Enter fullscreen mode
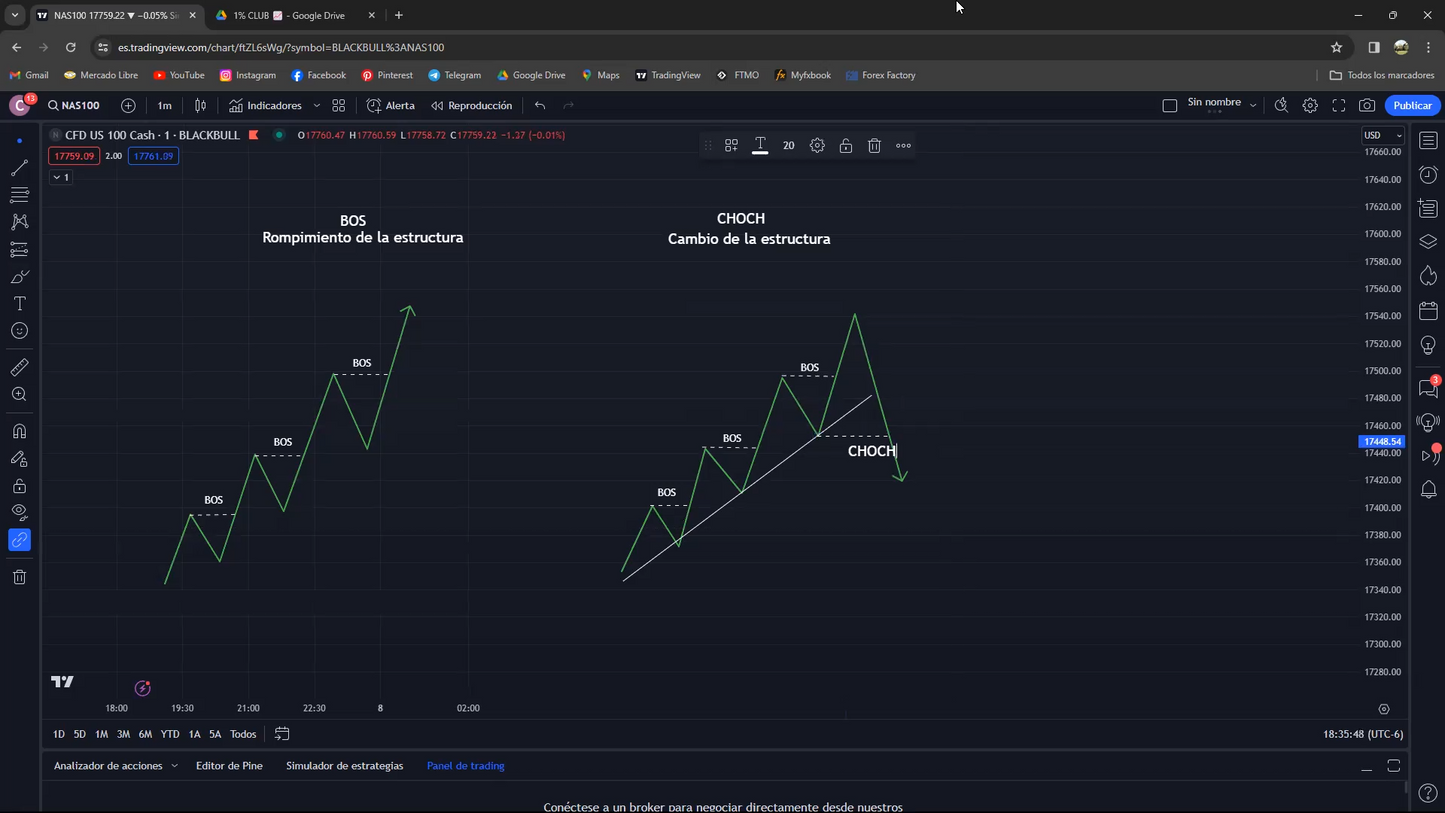Screen dimensions: 1445x813 coord(1339,106)
